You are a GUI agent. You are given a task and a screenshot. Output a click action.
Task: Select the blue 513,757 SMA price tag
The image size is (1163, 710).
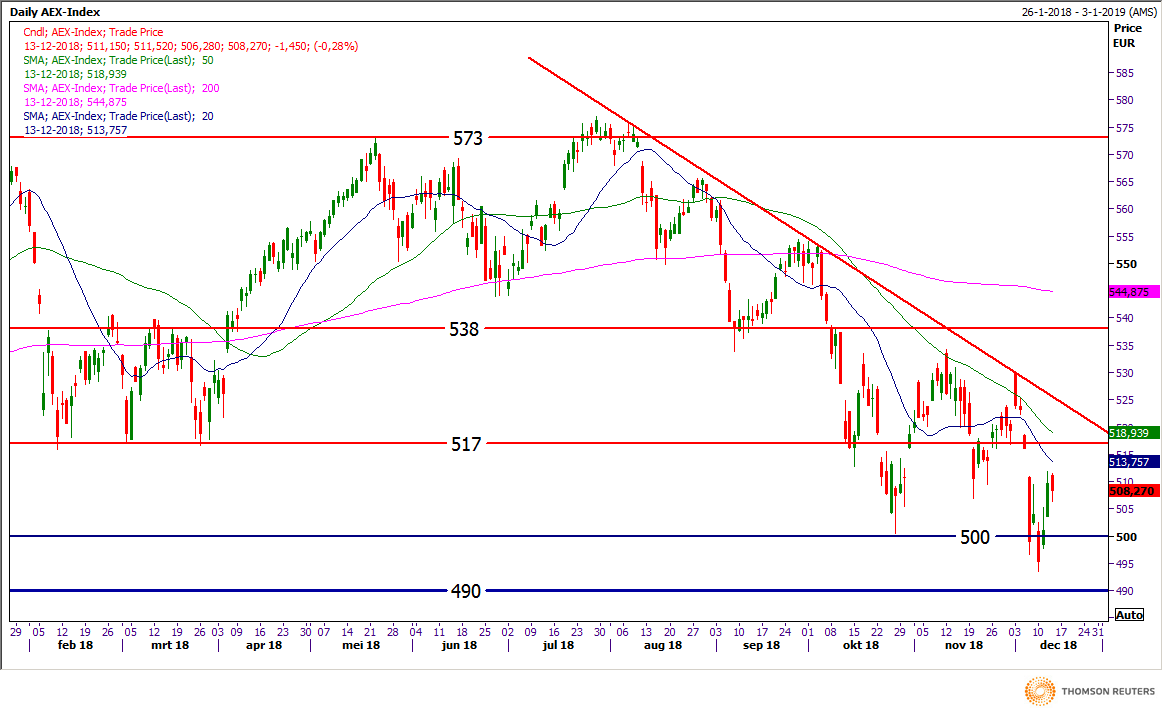point(1133,462)
